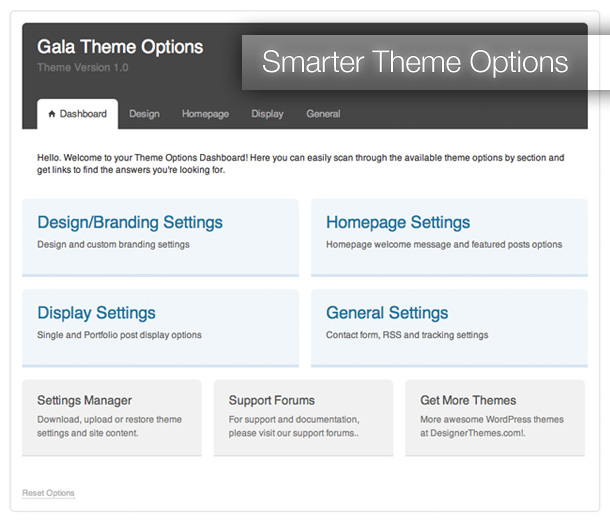This screenshot has width=610, height=522.
Task: Click 'Design and custom branding settings' text
Action: click(x=113, y=244)
